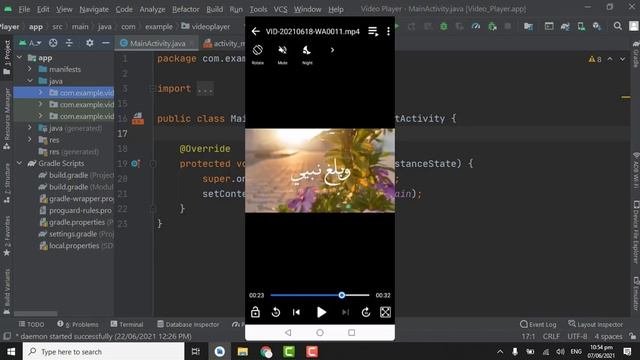Expand the res folder
This screenshot has width=640, height=360.
point(30,140)
